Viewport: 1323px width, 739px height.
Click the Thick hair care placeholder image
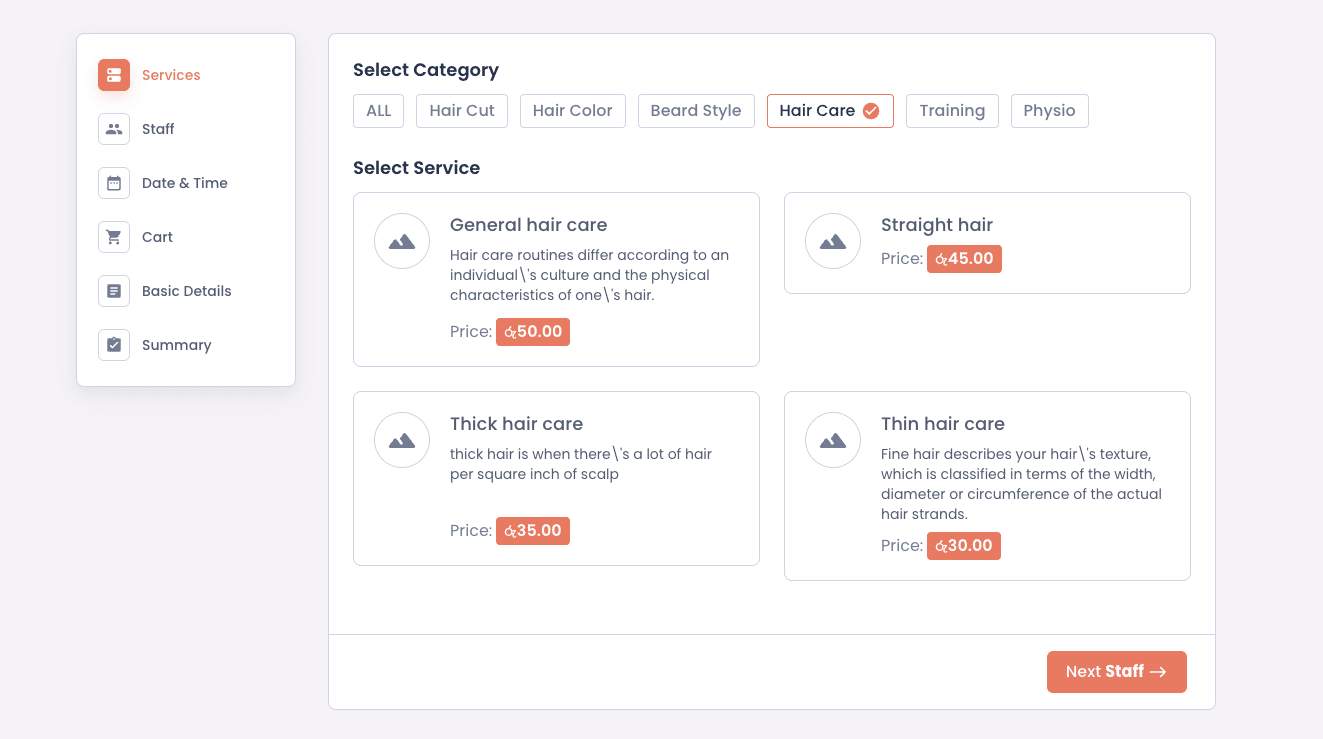pyautogui.click(x=402, y=440)
